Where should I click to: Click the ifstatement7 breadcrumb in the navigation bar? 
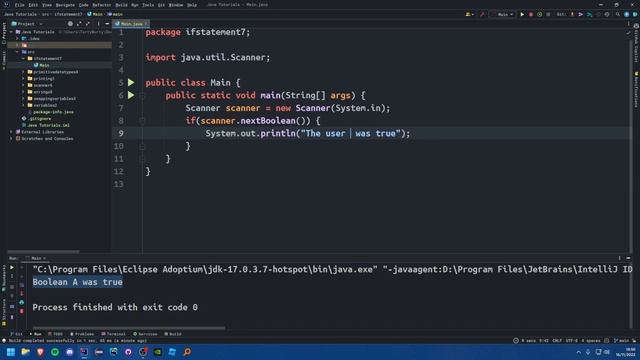[x=68, y=14]
